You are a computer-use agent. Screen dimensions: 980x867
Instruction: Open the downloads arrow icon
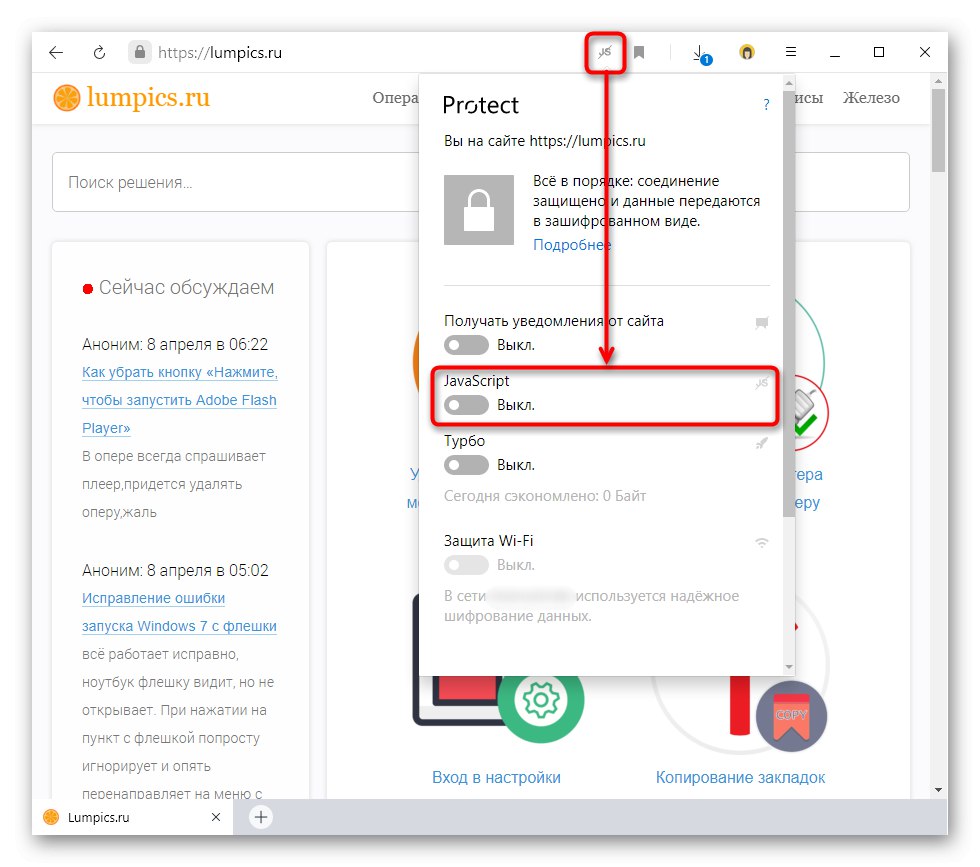click(700, 53)
